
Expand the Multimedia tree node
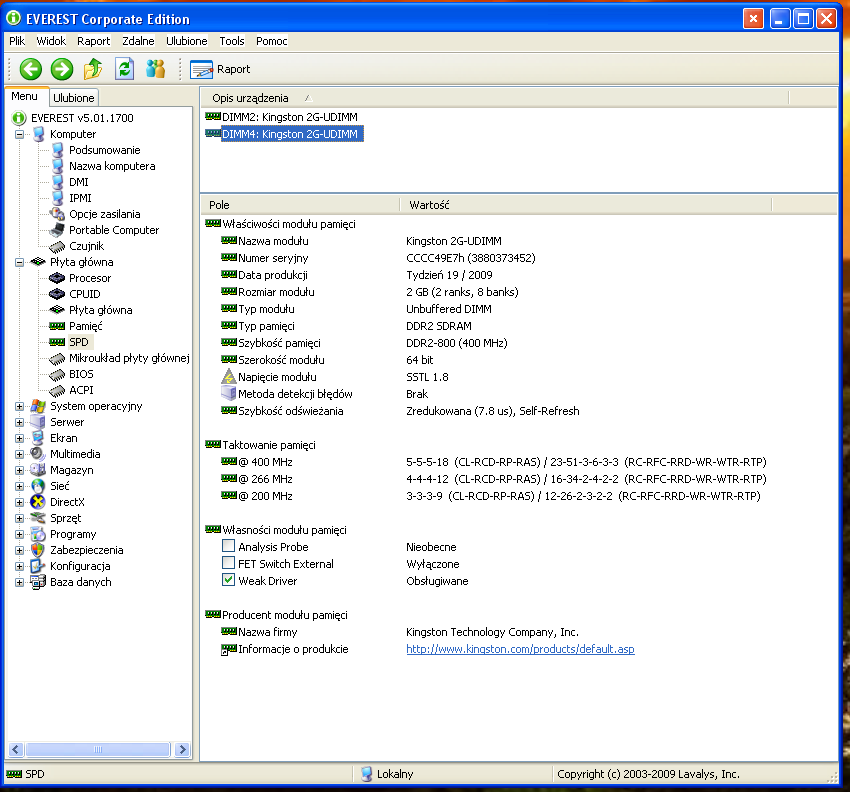pos(20,454)
